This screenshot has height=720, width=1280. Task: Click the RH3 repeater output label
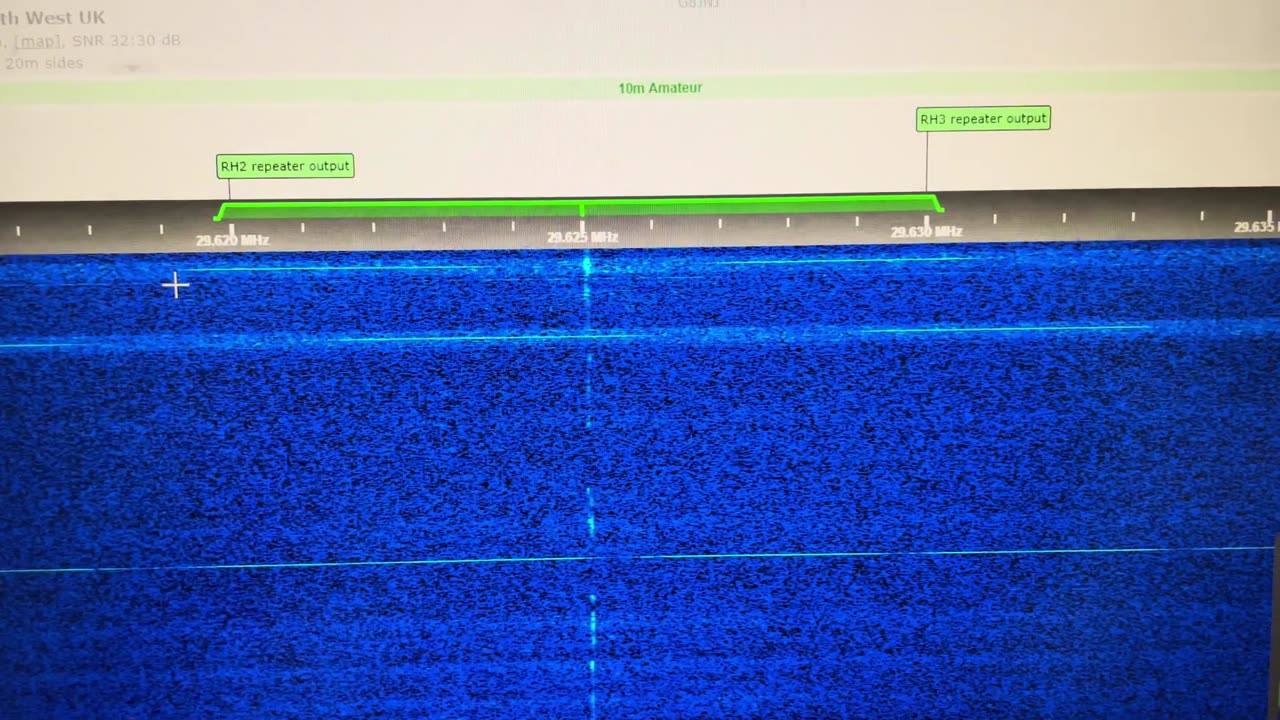tap(983, 119)
